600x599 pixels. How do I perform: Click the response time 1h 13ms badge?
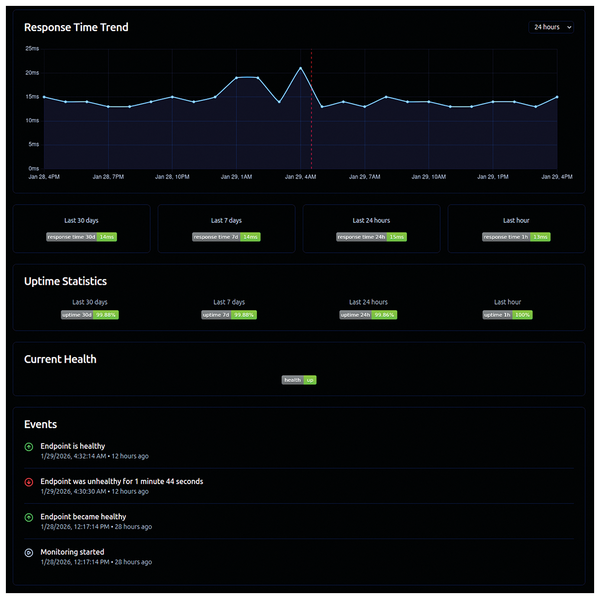pos(516,237)
